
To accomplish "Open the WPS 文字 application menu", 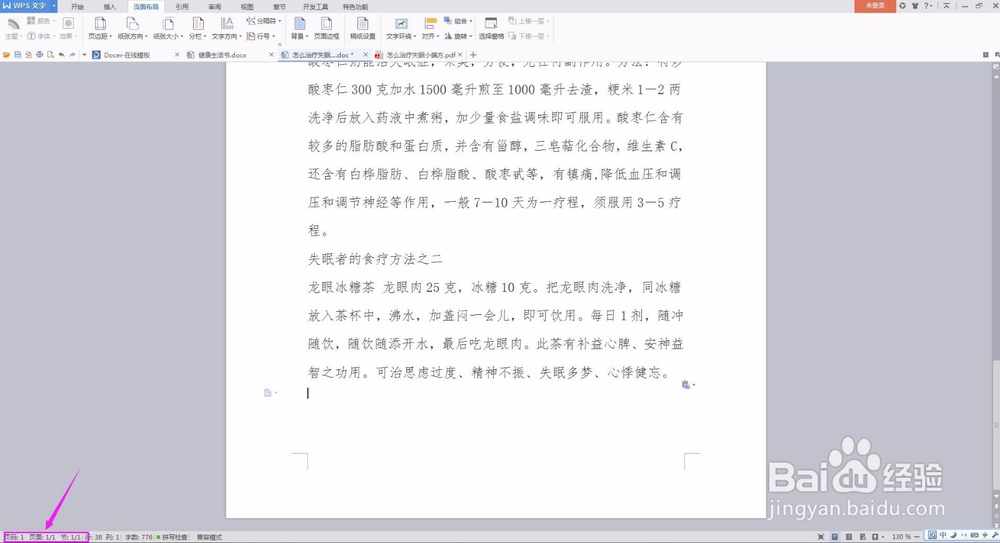I will (x=29, y=6).
